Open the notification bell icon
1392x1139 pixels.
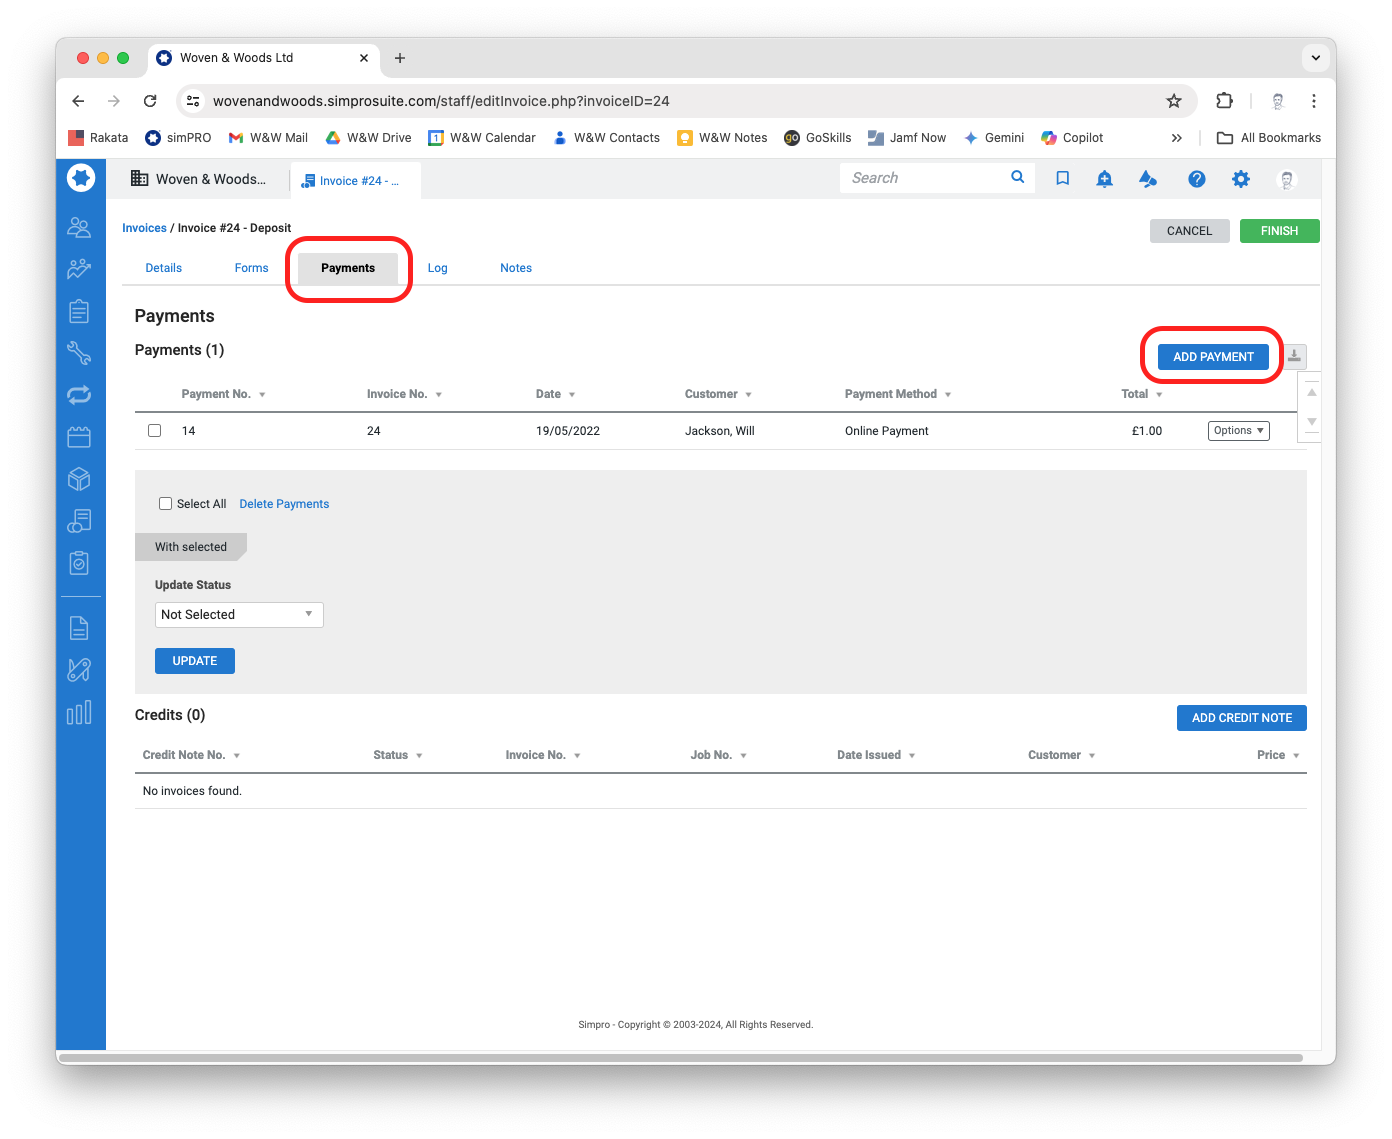pyautogui.click(x=1104, y=179)
